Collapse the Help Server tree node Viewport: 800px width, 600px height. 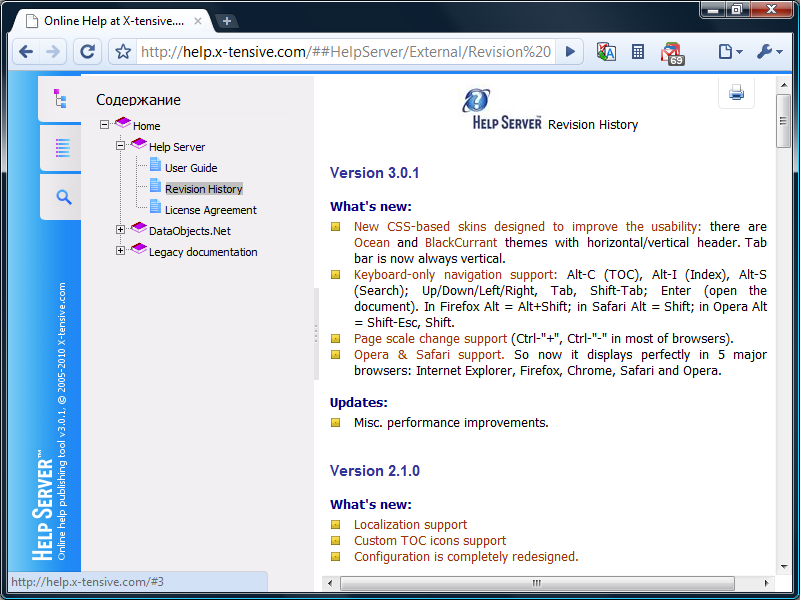pyautogui.click(x=120, y=145)
